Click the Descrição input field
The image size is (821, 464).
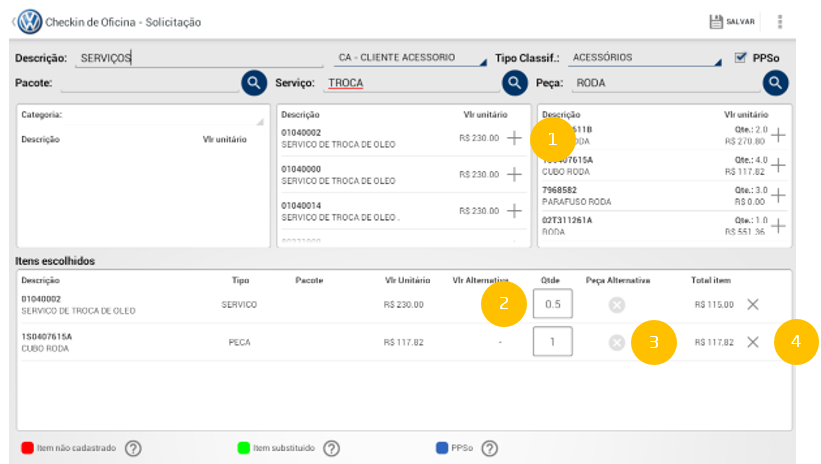click(199, 58)
